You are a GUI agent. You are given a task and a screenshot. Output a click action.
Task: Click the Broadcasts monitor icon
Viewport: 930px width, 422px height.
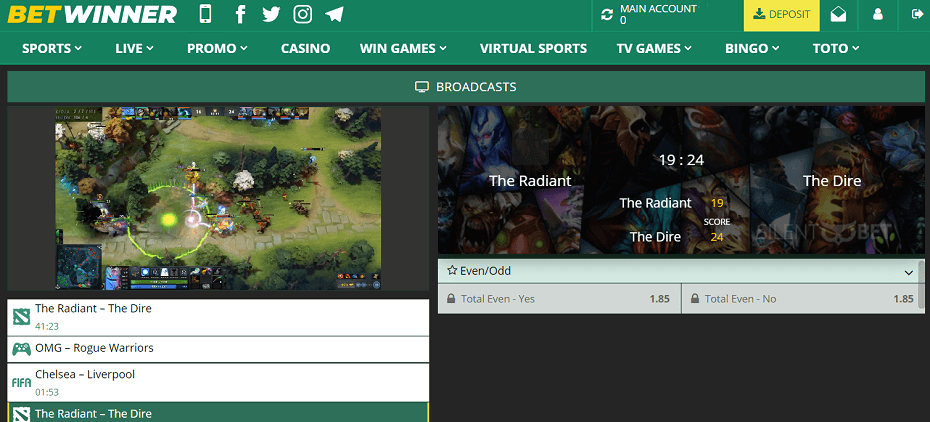pyautogui.click(x=422, y=87)
